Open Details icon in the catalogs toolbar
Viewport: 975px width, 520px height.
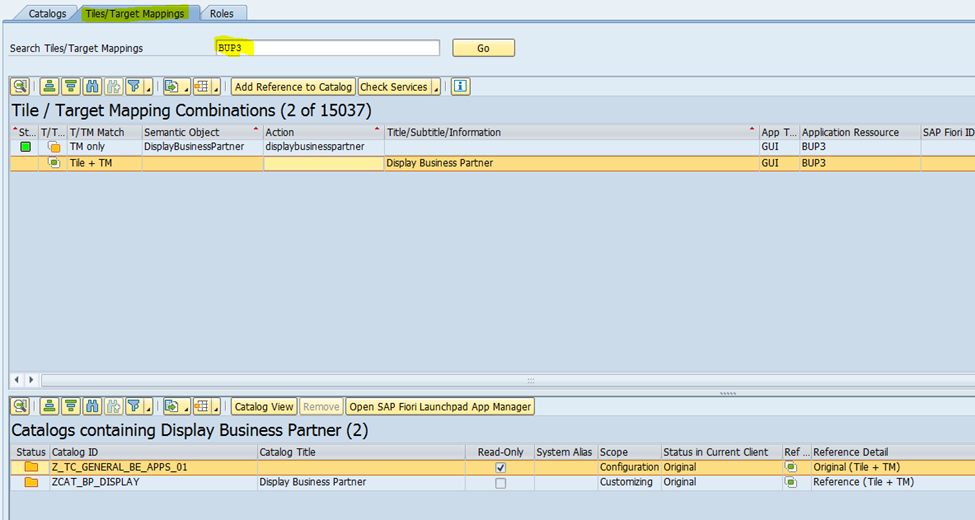point(20,406)
